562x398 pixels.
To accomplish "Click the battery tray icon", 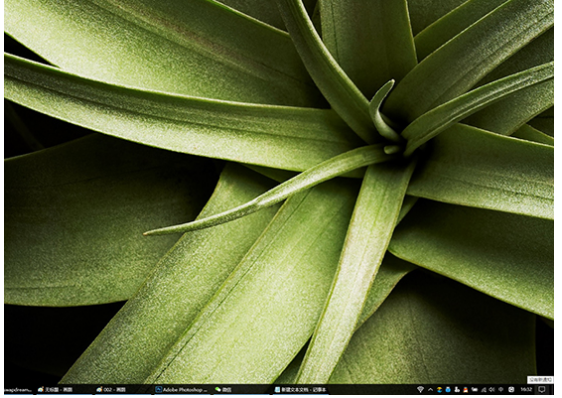I will (474, 389).
